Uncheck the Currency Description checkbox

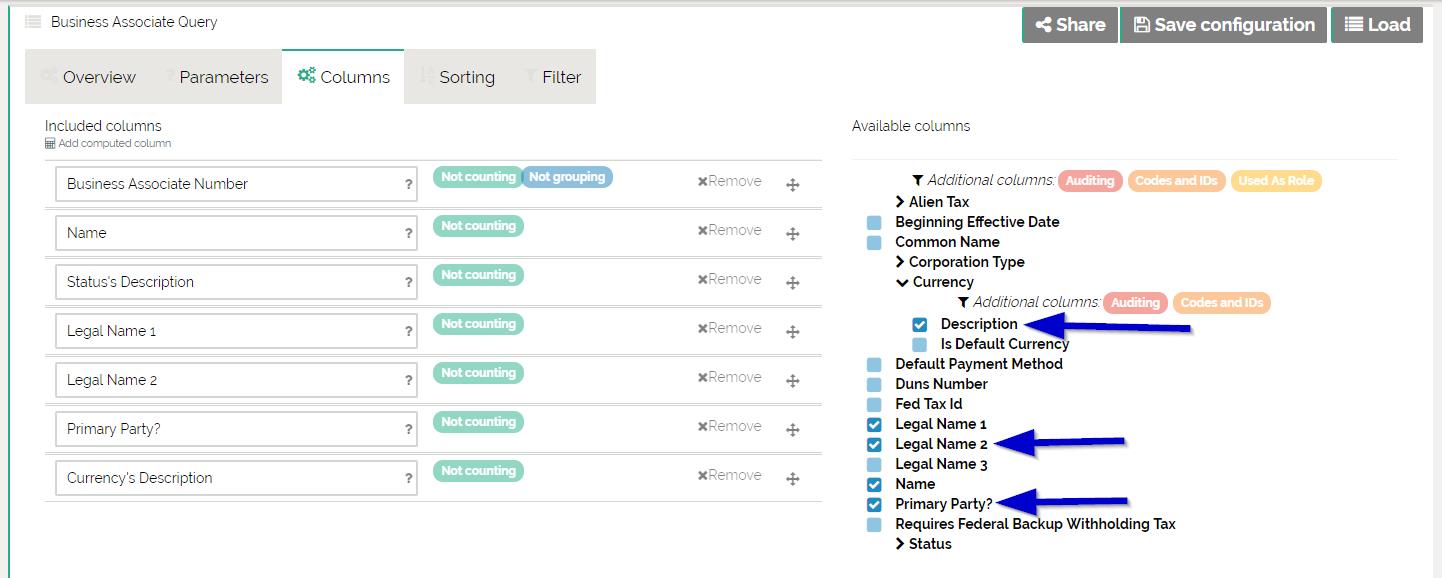click(920, 324)
